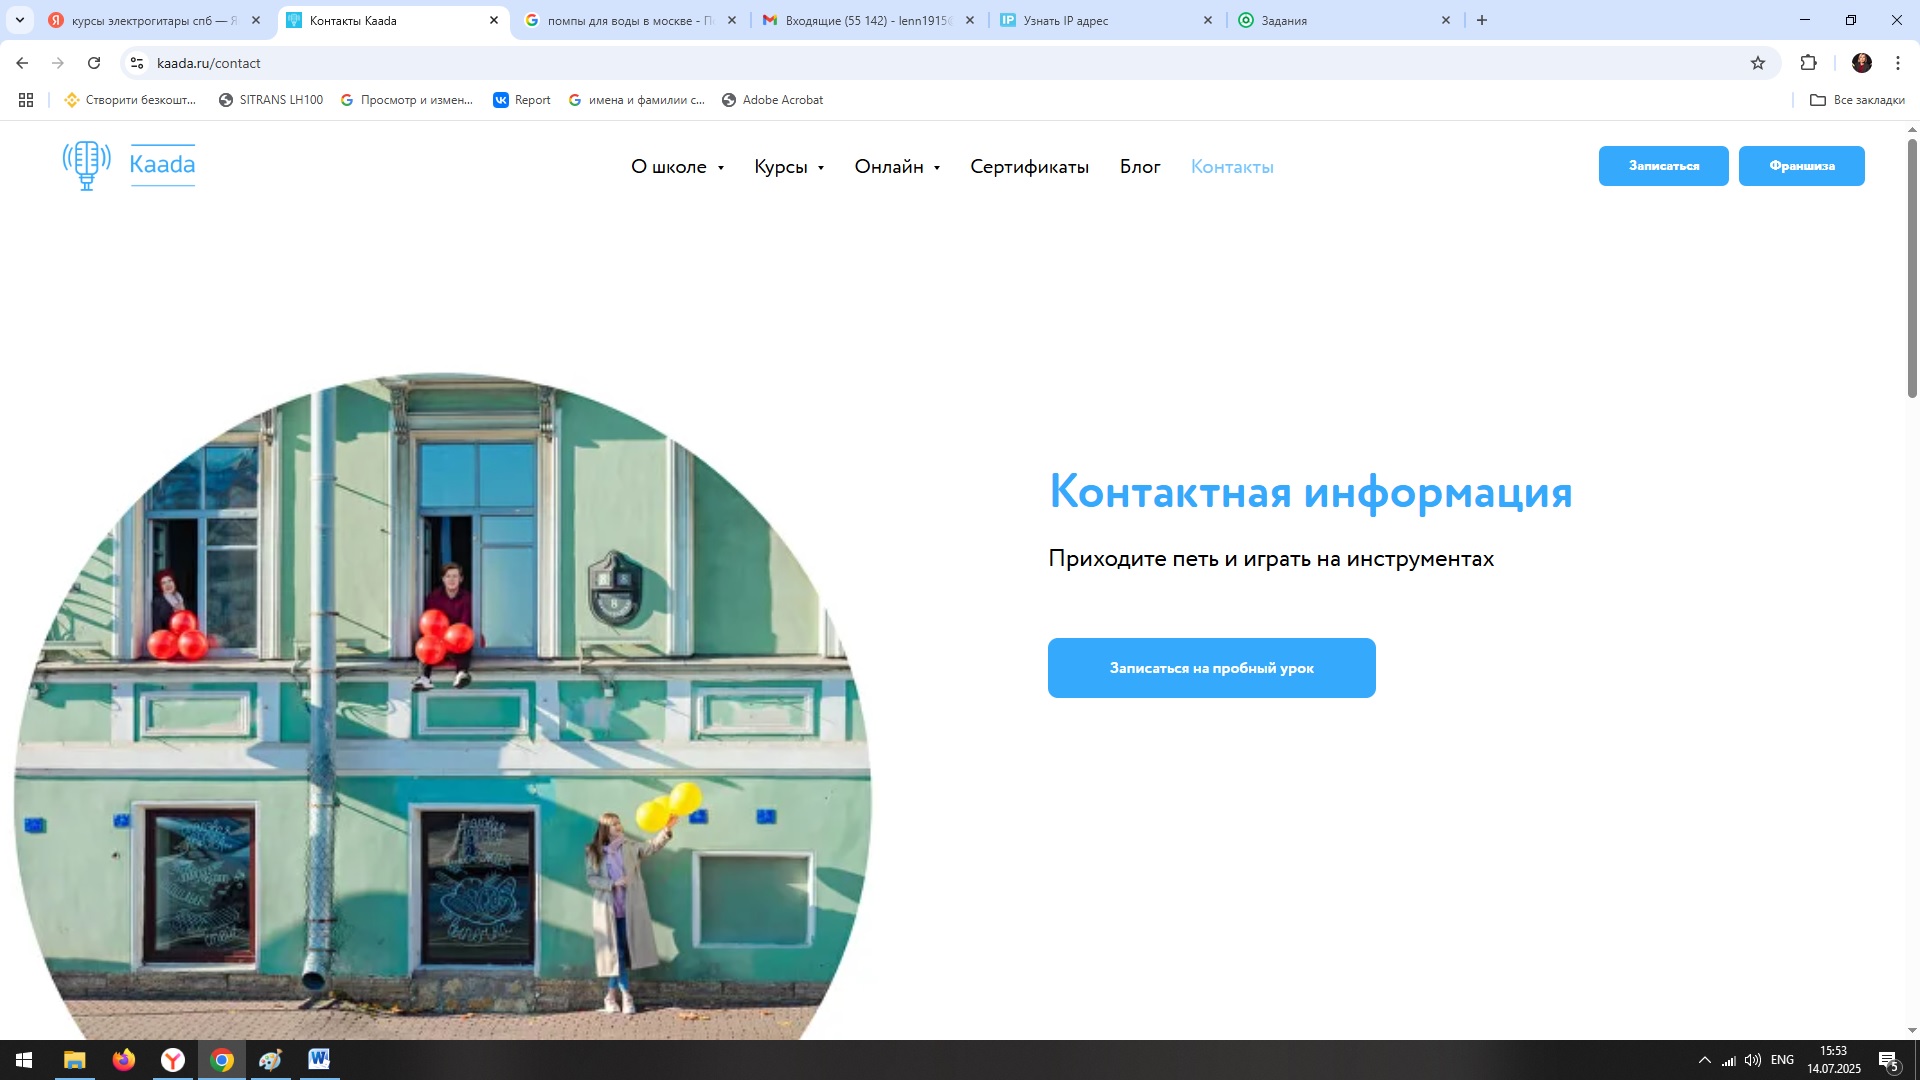Open Firefox from taskbar

(x=124, y=1060)
